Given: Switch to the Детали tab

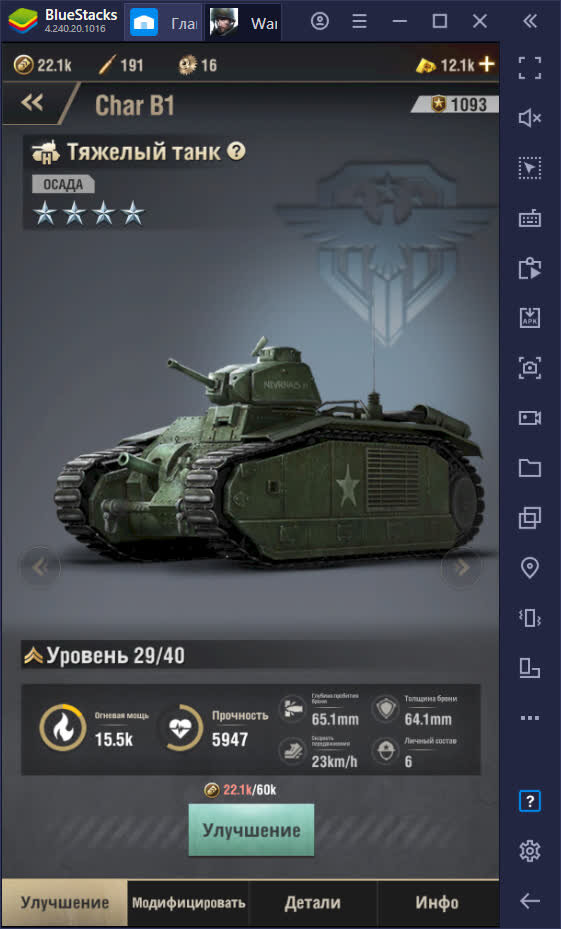Looking at the screenshot, I should pyautogui.click(x=312, y=902).
